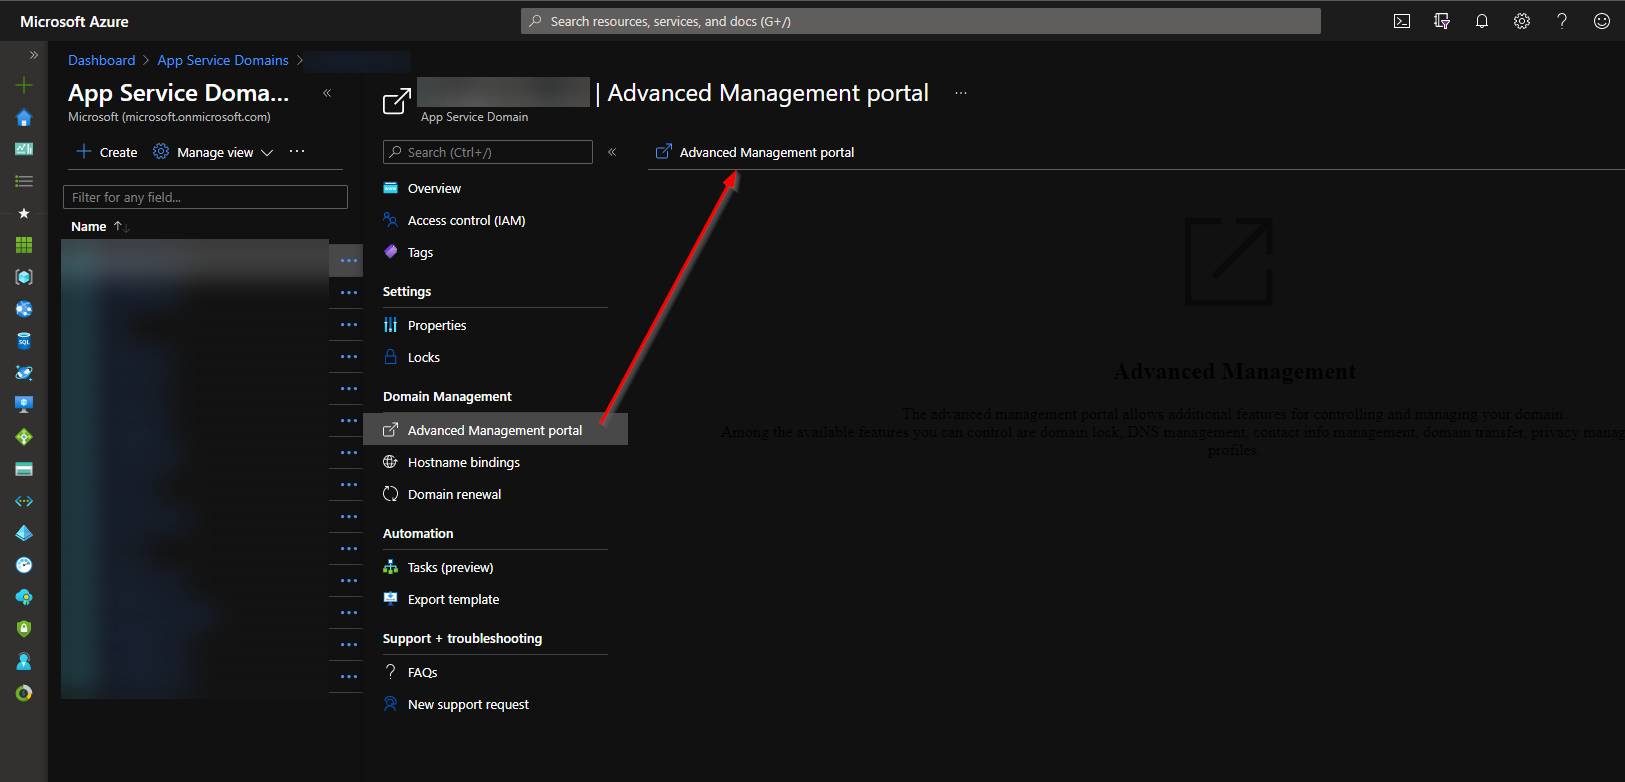
Task: Click Advanced Management portal toolbar link
Action: [755, 152]
